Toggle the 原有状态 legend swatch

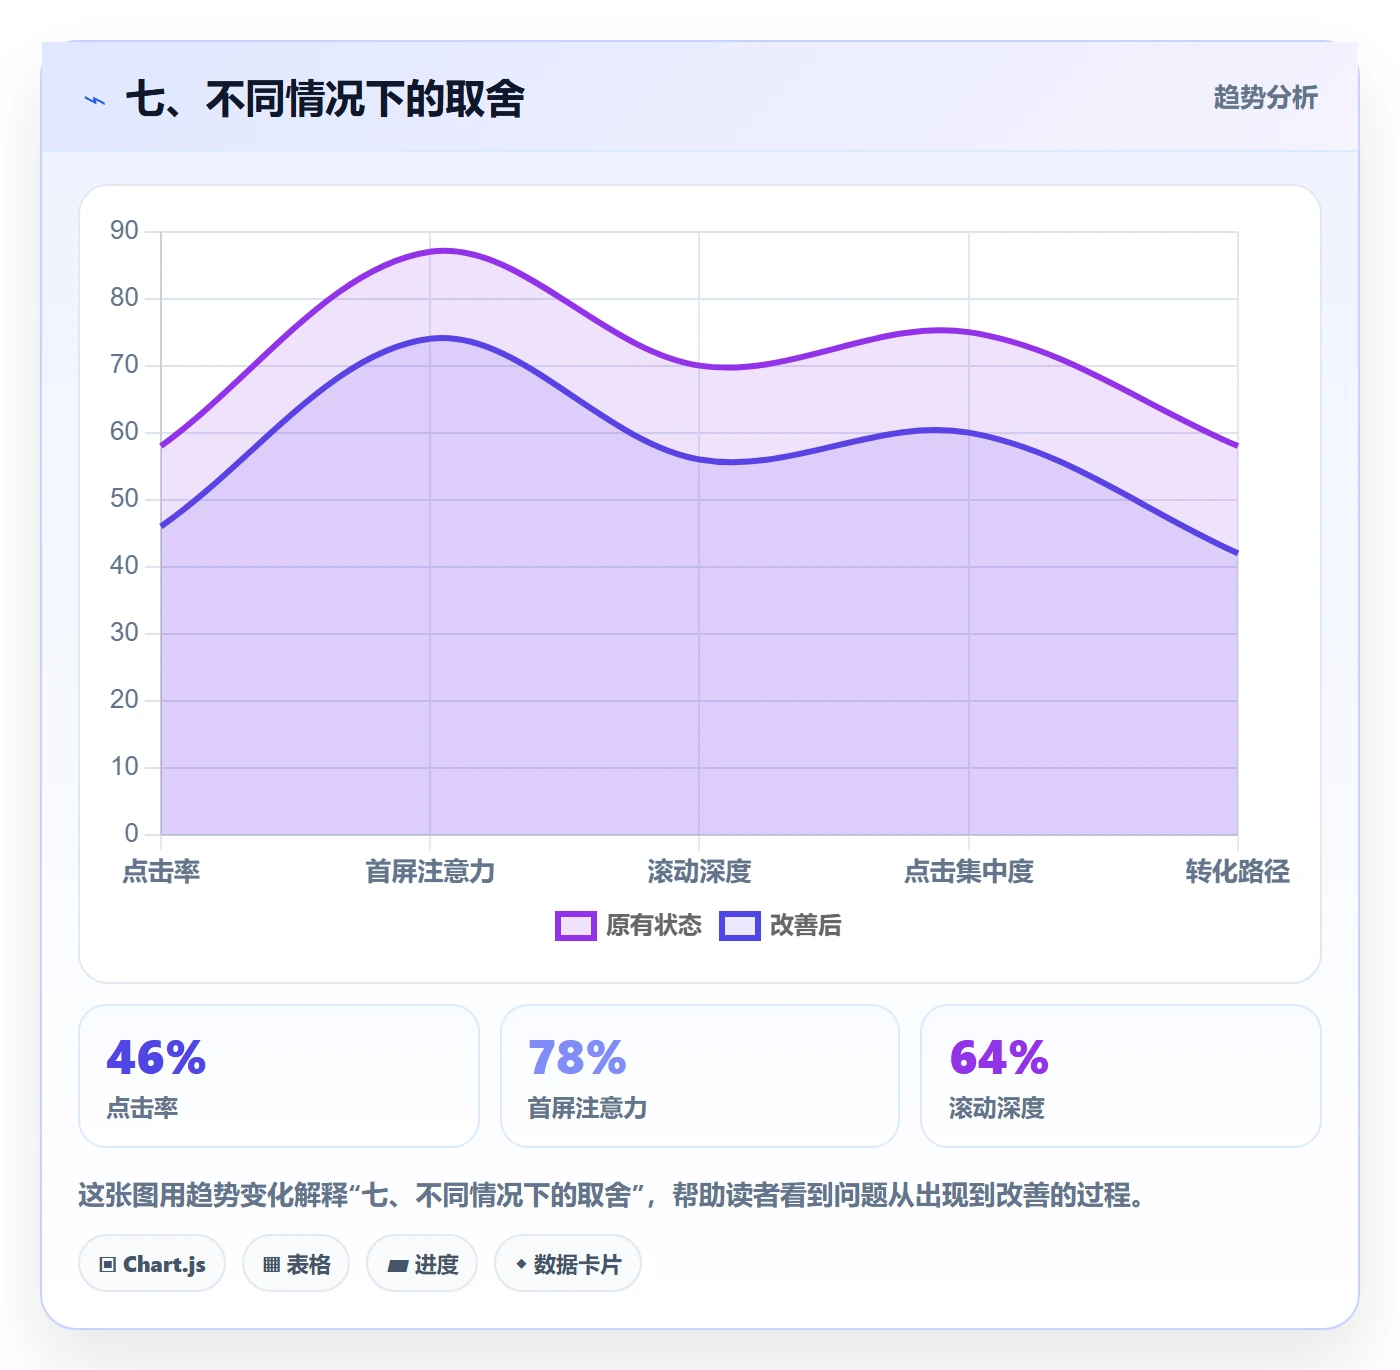point(576,926)
